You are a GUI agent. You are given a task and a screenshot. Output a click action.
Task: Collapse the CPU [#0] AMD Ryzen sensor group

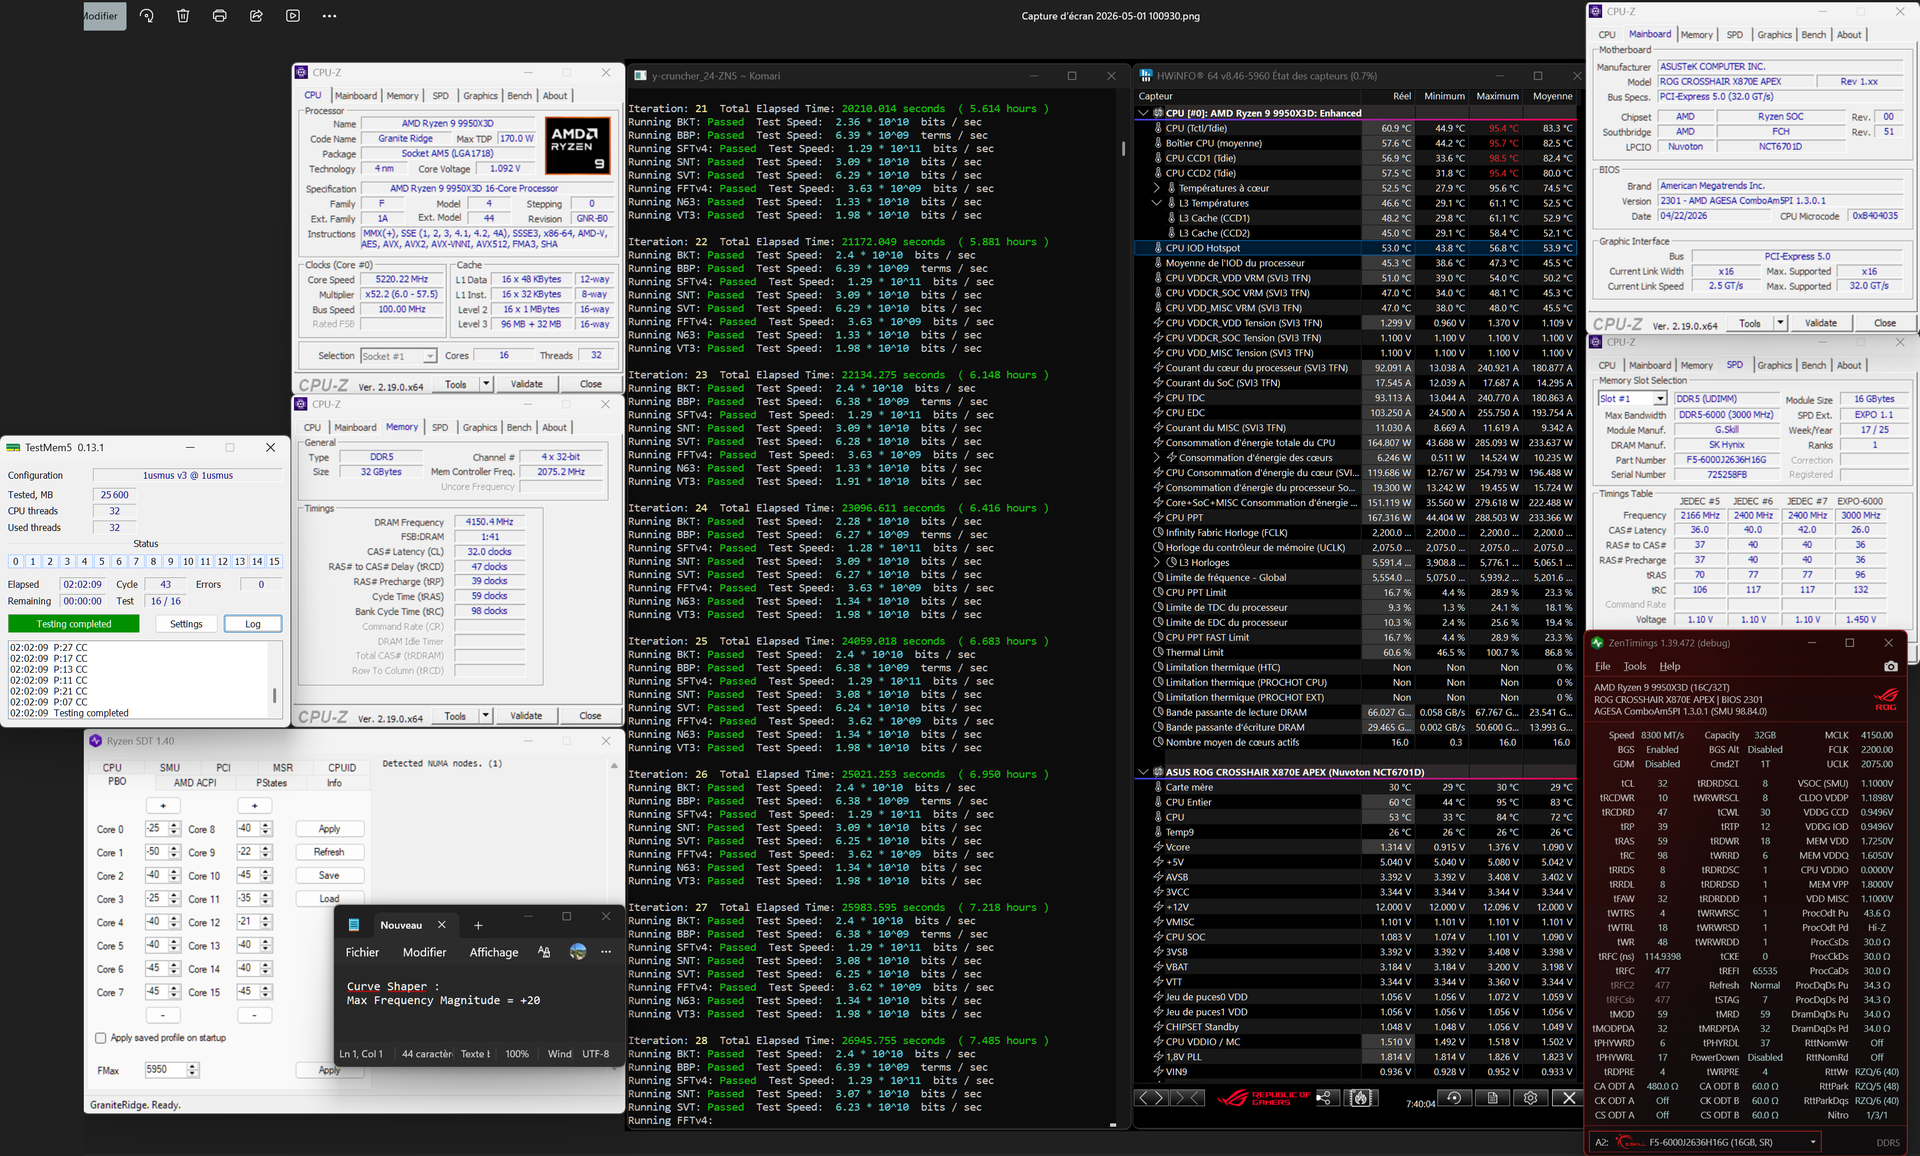coord(1143,113)
